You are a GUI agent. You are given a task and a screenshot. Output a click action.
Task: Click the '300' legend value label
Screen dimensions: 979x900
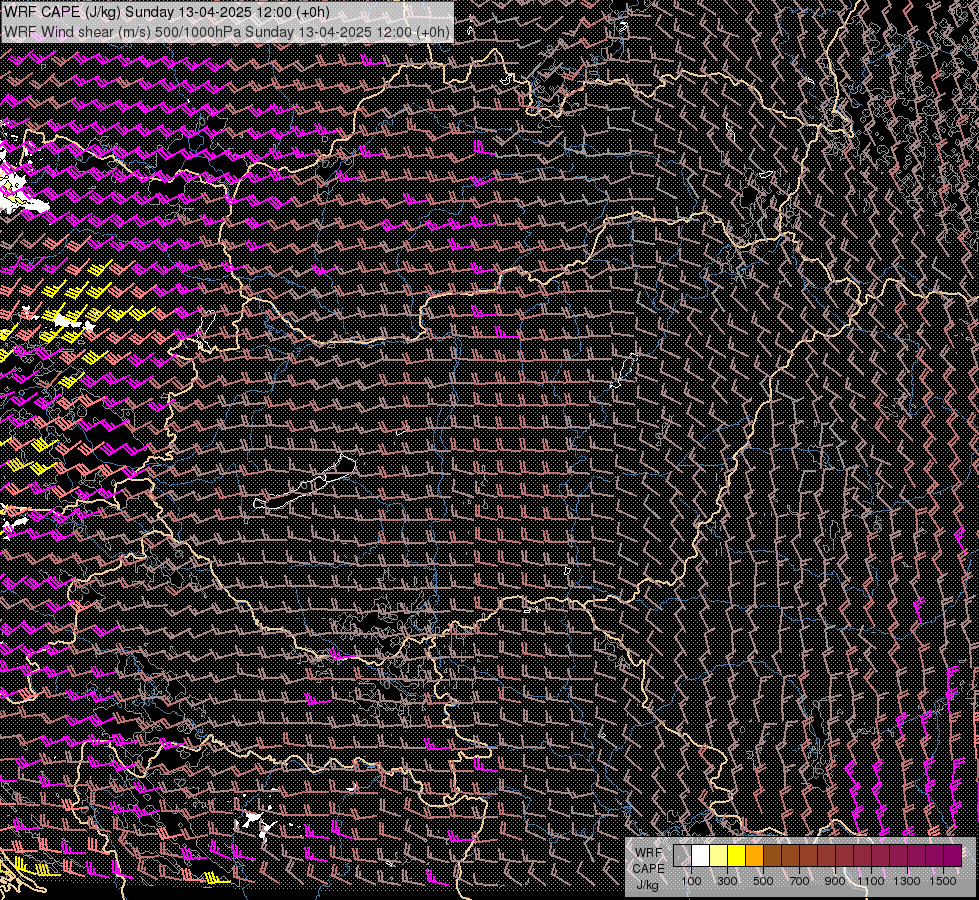(x=727, y=881)
